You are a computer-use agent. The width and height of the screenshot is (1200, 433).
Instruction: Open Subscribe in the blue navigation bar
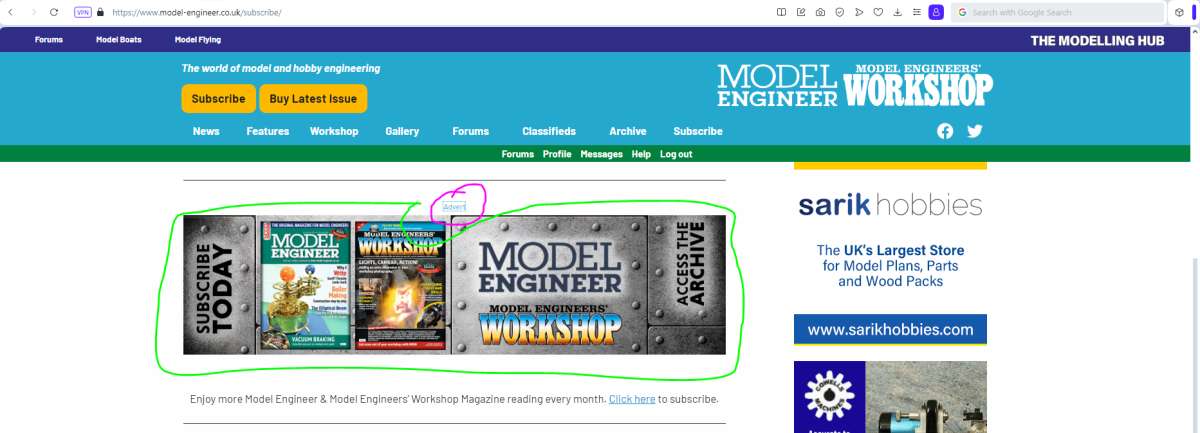tap(698, 131)
